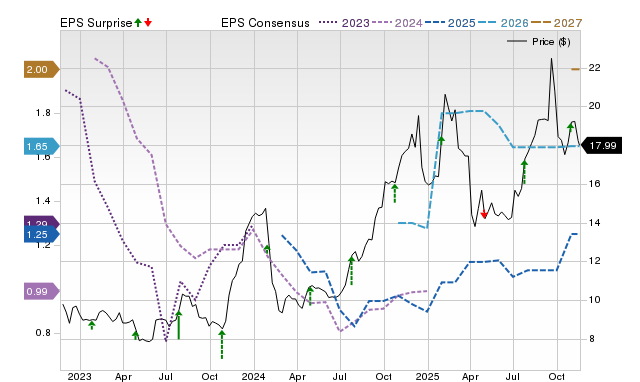Click the light purple 0.99 value tag
640x382 pixels.
pos(42,292)
